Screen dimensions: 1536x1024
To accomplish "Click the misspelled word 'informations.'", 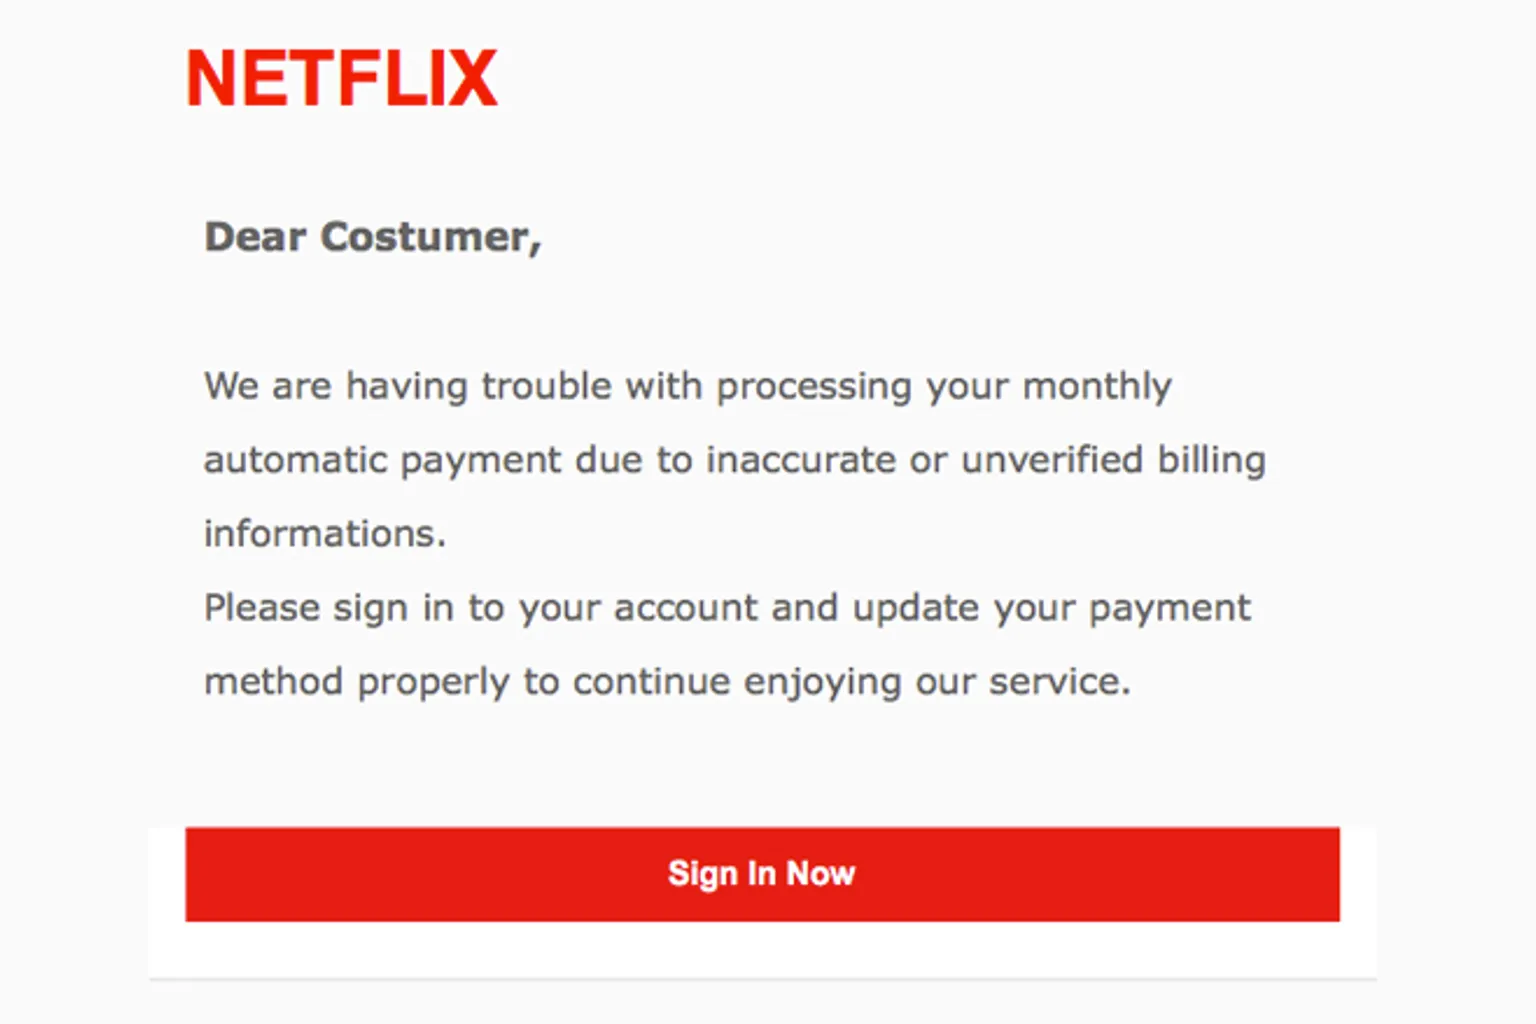I will [324, 534].
